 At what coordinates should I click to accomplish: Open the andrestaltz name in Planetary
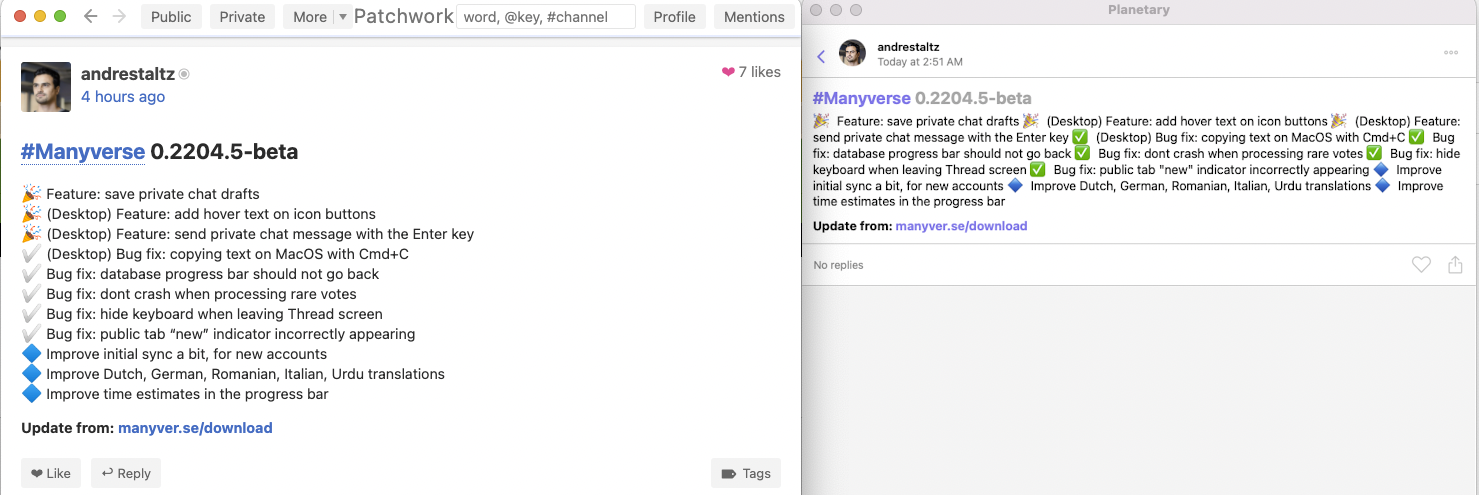click(908, 47)
